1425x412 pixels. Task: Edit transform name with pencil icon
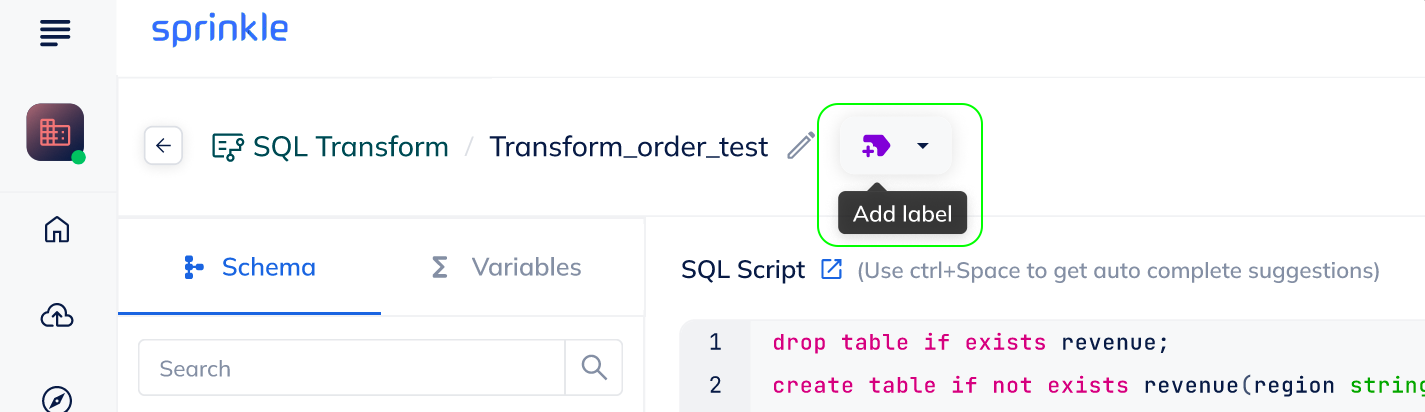(x=801, y=146)
